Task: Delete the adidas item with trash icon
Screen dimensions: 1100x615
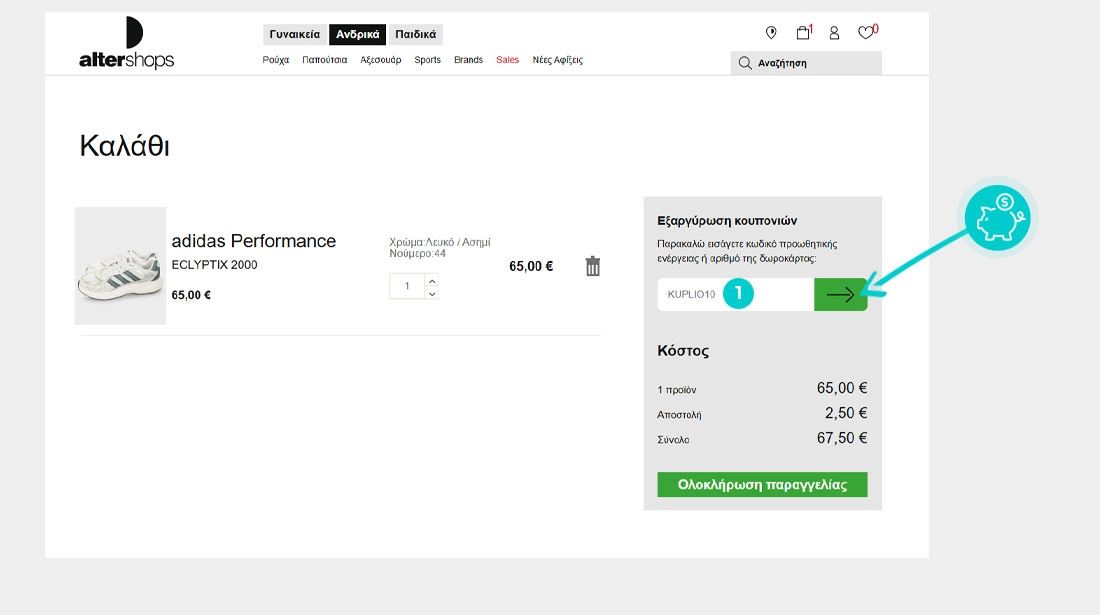Action: [x=593, y=266]
